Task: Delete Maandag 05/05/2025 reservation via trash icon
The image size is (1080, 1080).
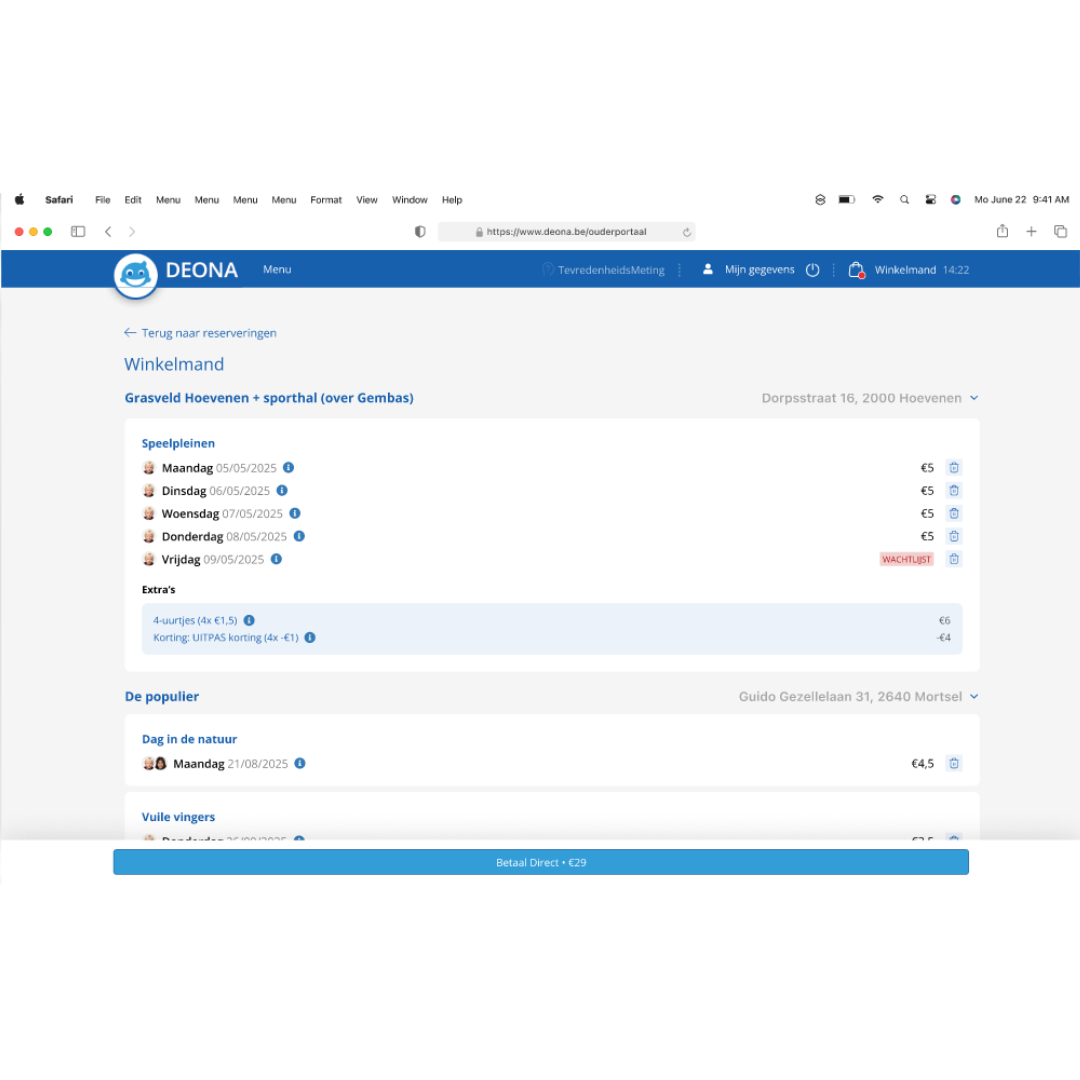Action: 954,467
